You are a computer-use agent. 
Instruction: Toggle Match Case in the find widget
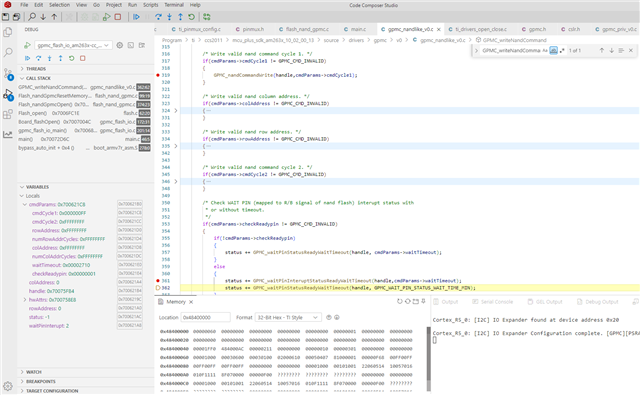click(x=545, y=51)
